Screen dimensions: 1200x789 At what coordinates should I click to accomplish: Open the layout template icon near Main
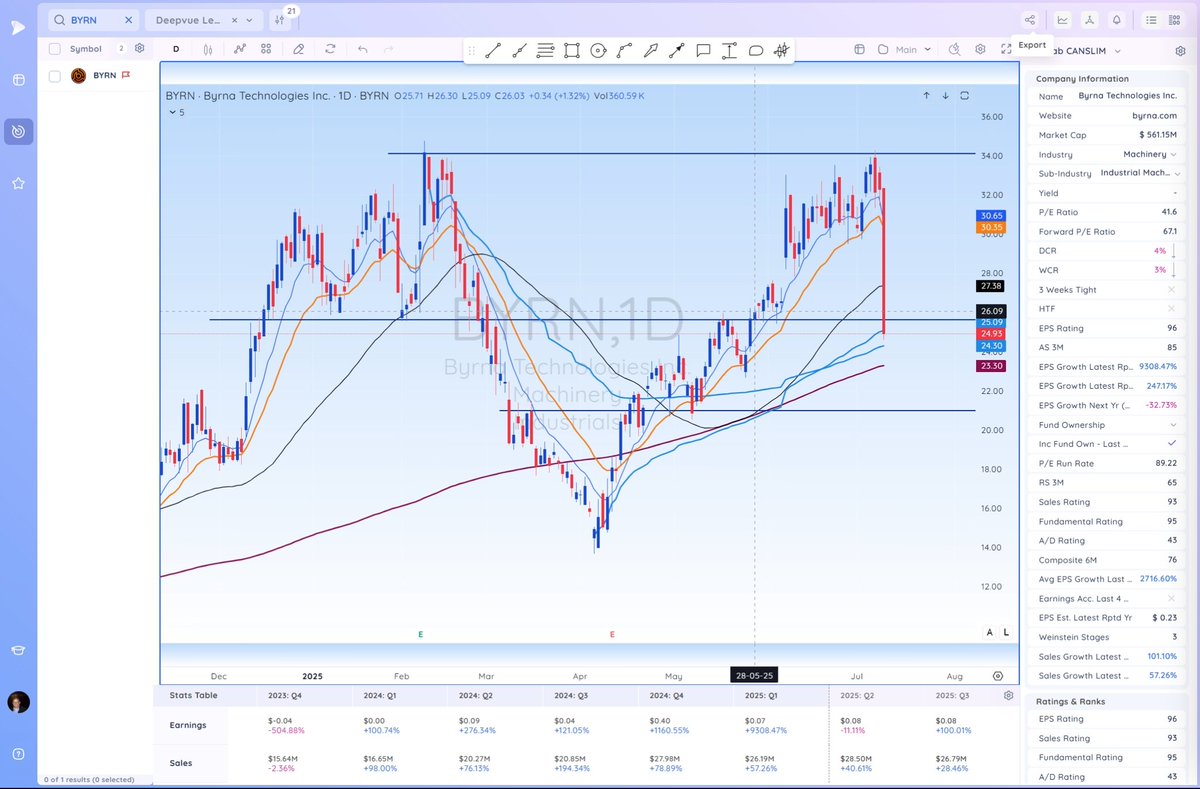coord(859,49)
